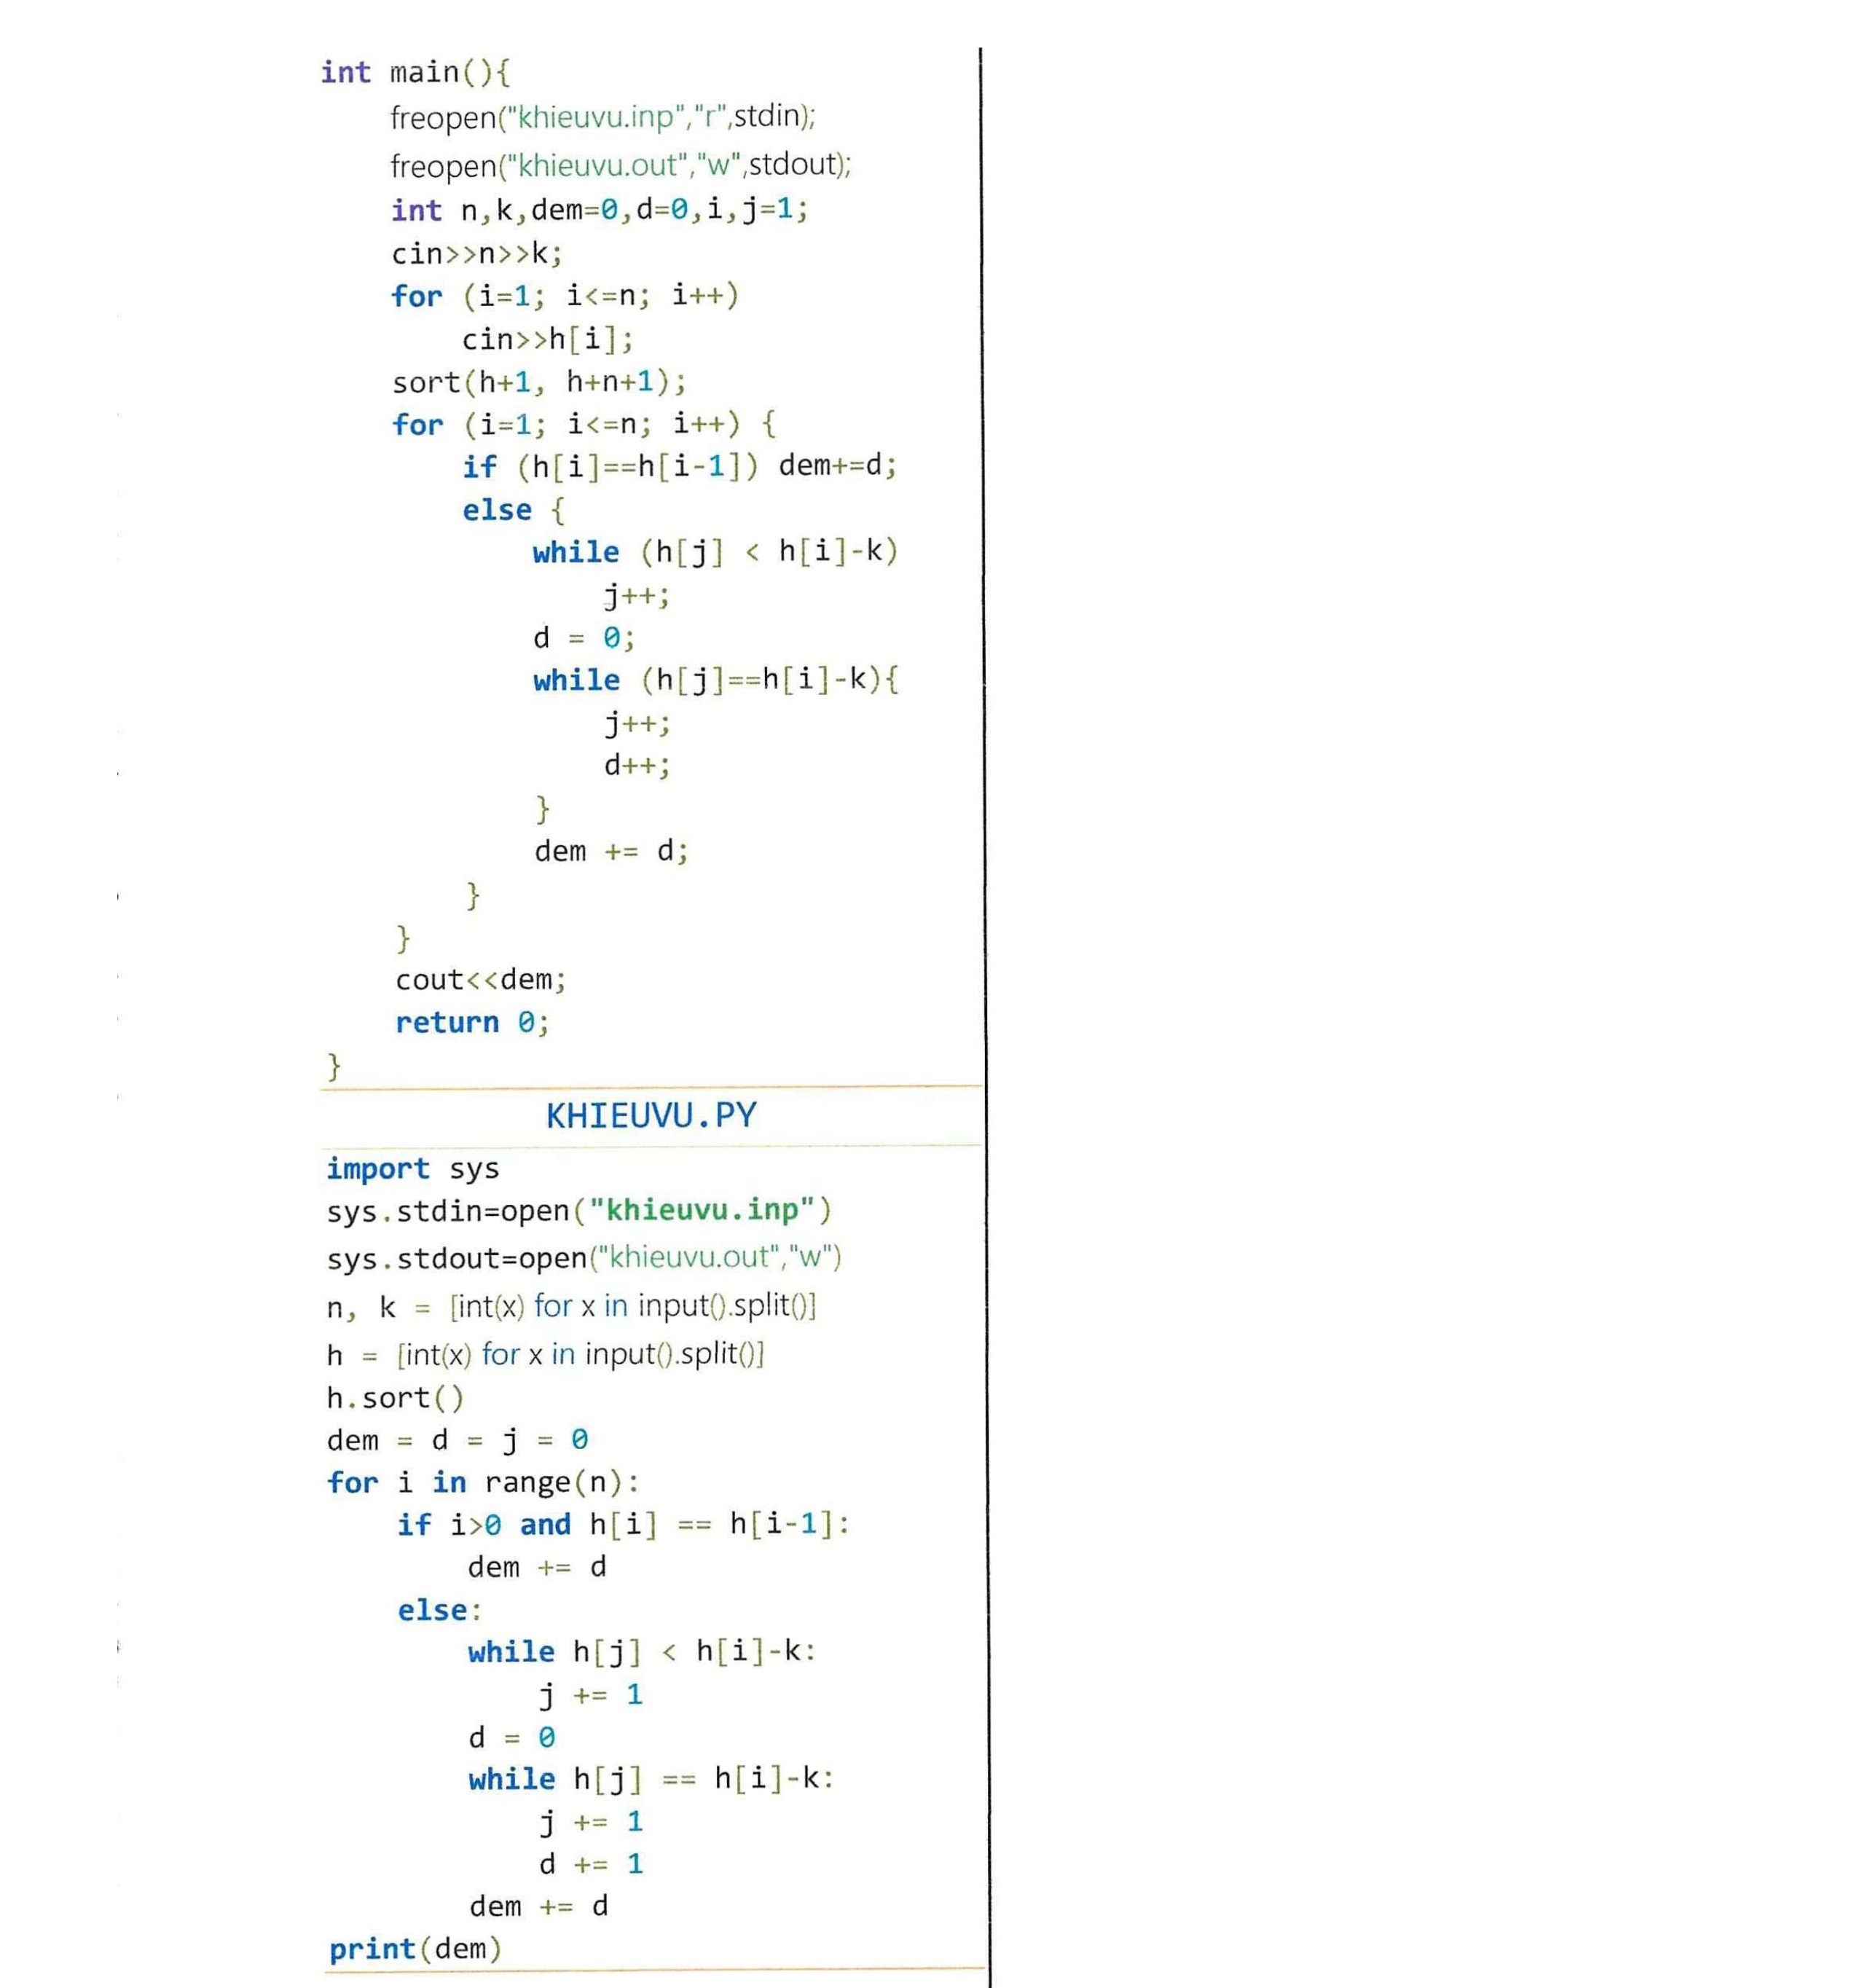
Task: Click the freopen "khieuvu.inp" stdin line
Action: [x=603, y=117]
